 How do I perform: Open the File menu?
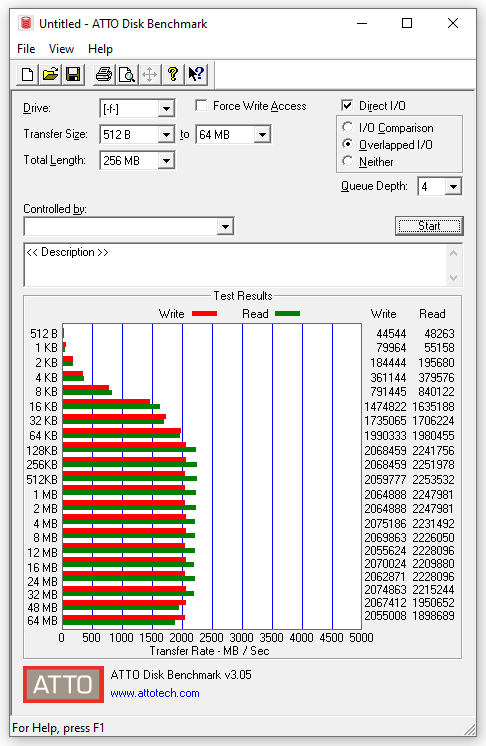tap(26, 49)
